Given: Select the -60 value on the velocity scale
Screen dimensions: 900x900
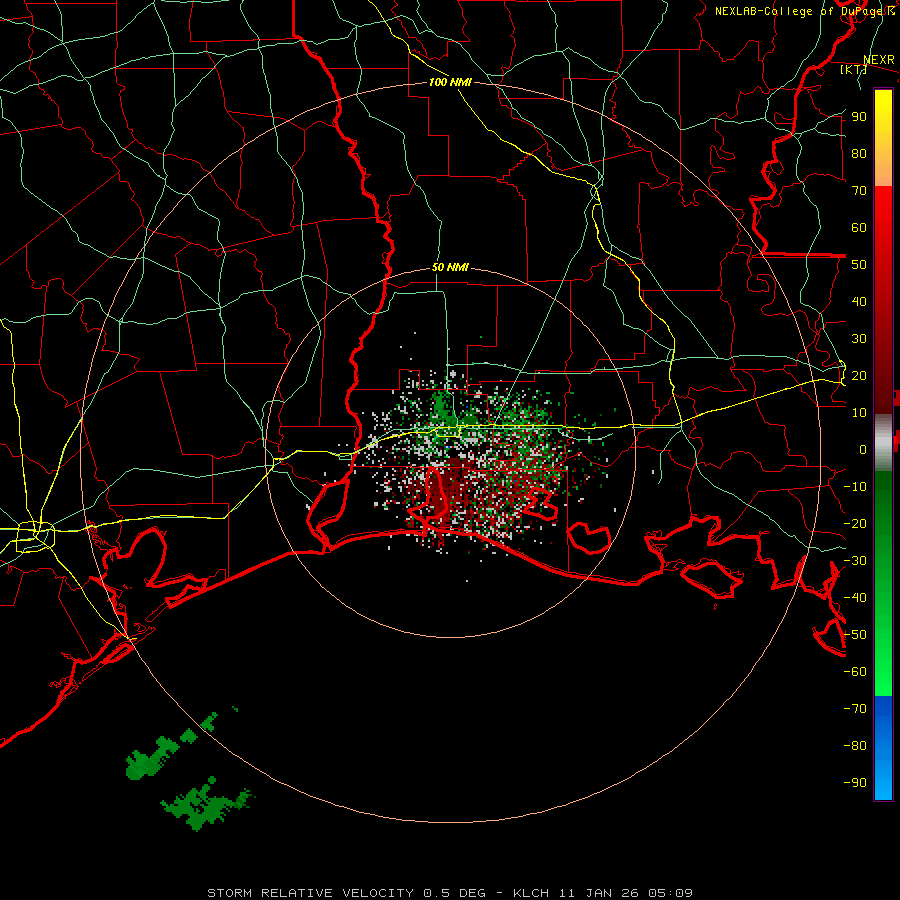Looking at the screenshot, I should (855, 672).
